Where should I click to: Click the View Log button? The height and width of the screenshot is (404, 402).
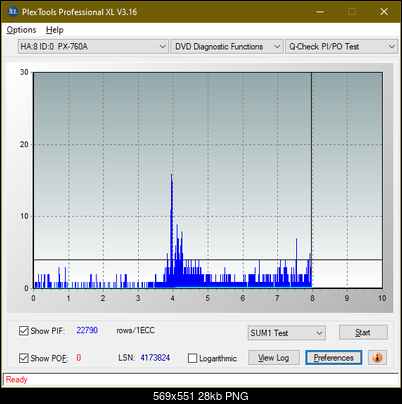274,358
